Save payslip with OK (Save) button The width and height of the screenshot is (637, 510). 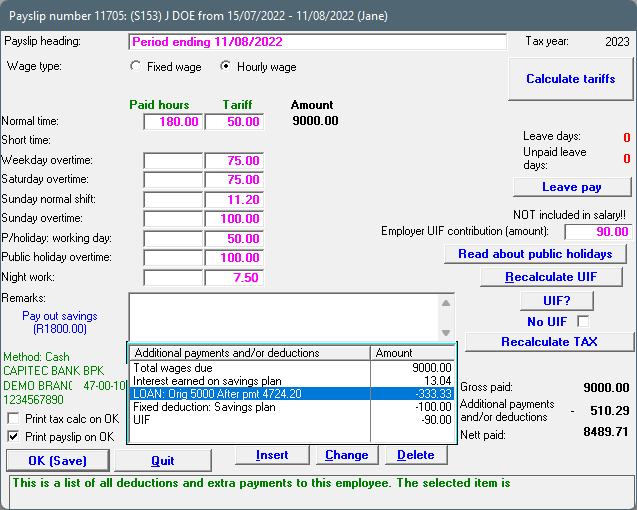[x=58, y=461]
